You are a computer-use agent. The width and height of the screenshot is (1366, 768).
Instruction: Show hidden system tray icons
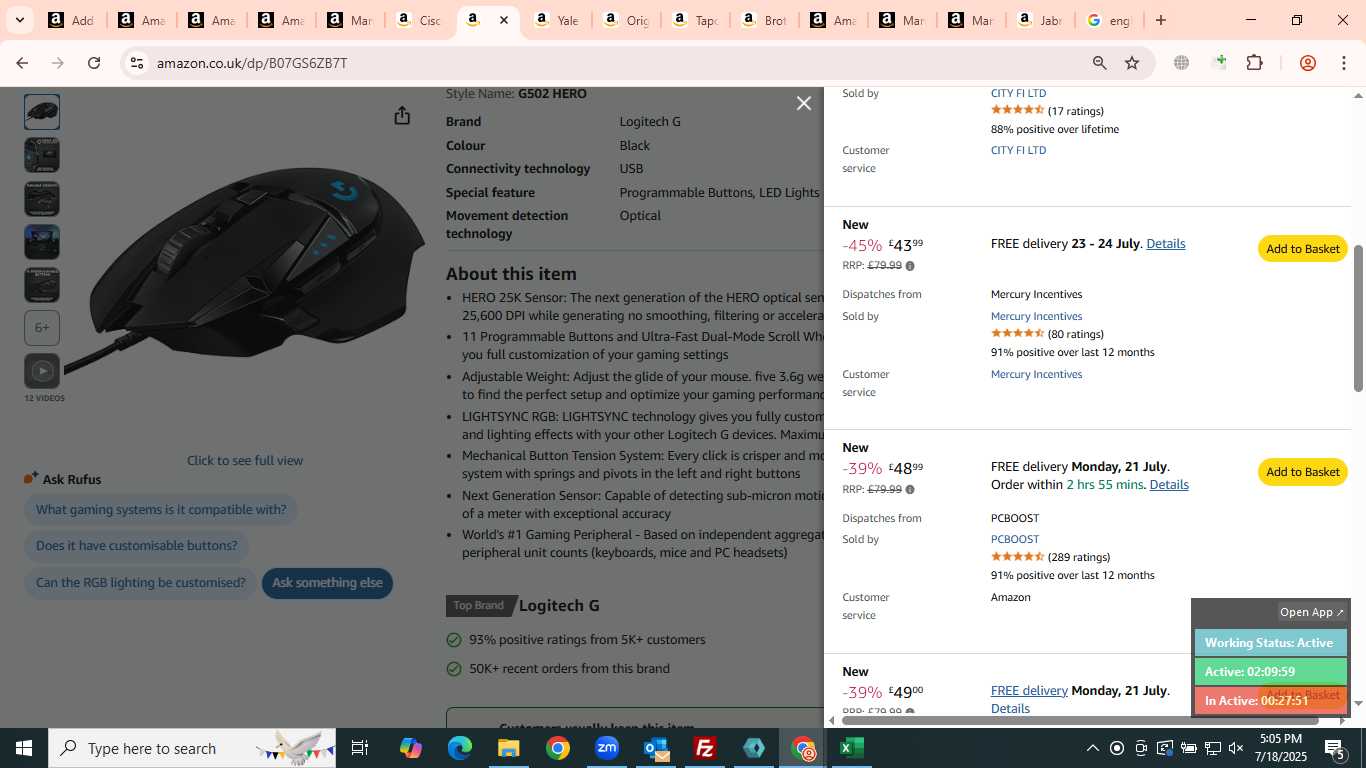coord(1092,748)
